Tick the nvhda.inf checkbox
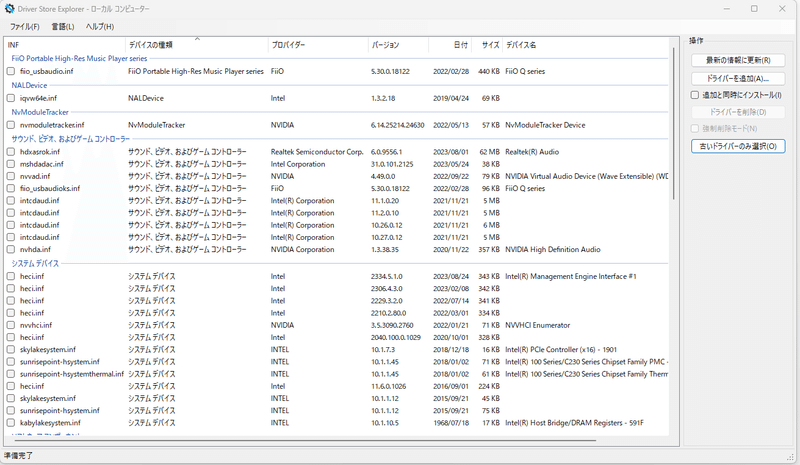The height and width of the screenshot is (465, 800). [11, 250]
